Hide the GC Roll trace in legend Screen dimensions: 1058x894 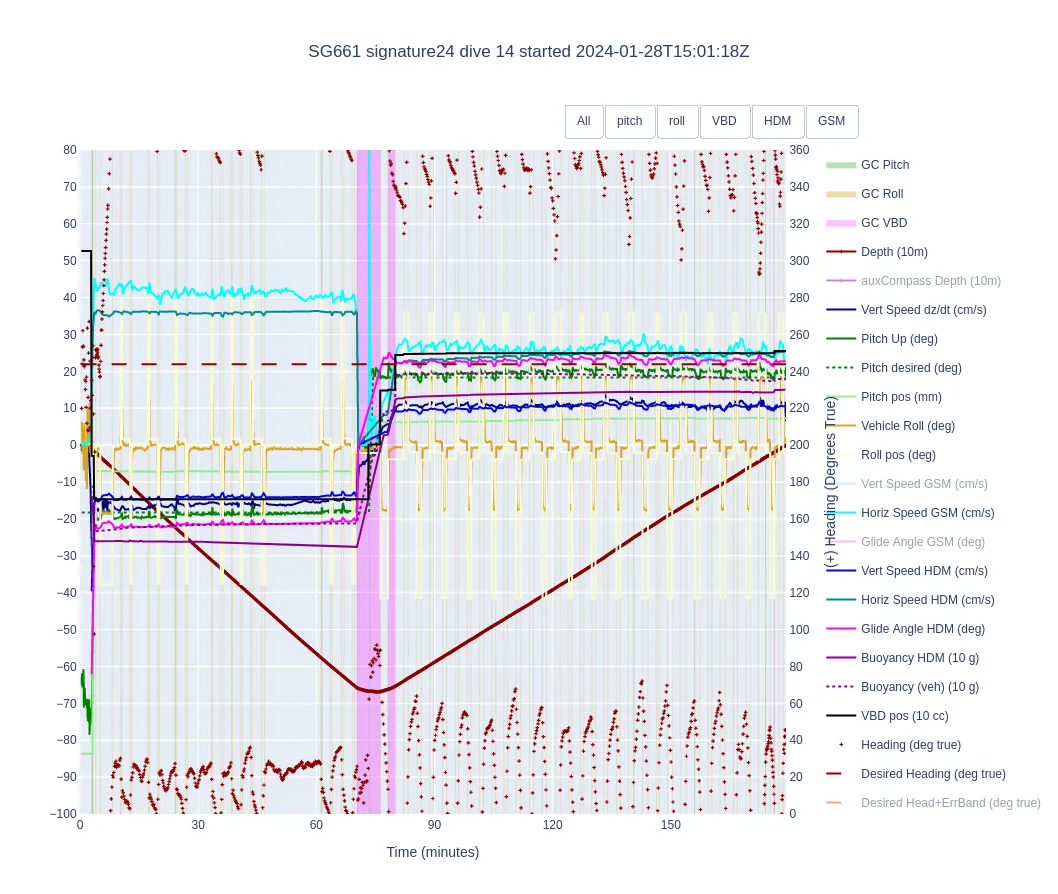pyautogui.click(x=882, y=194)
